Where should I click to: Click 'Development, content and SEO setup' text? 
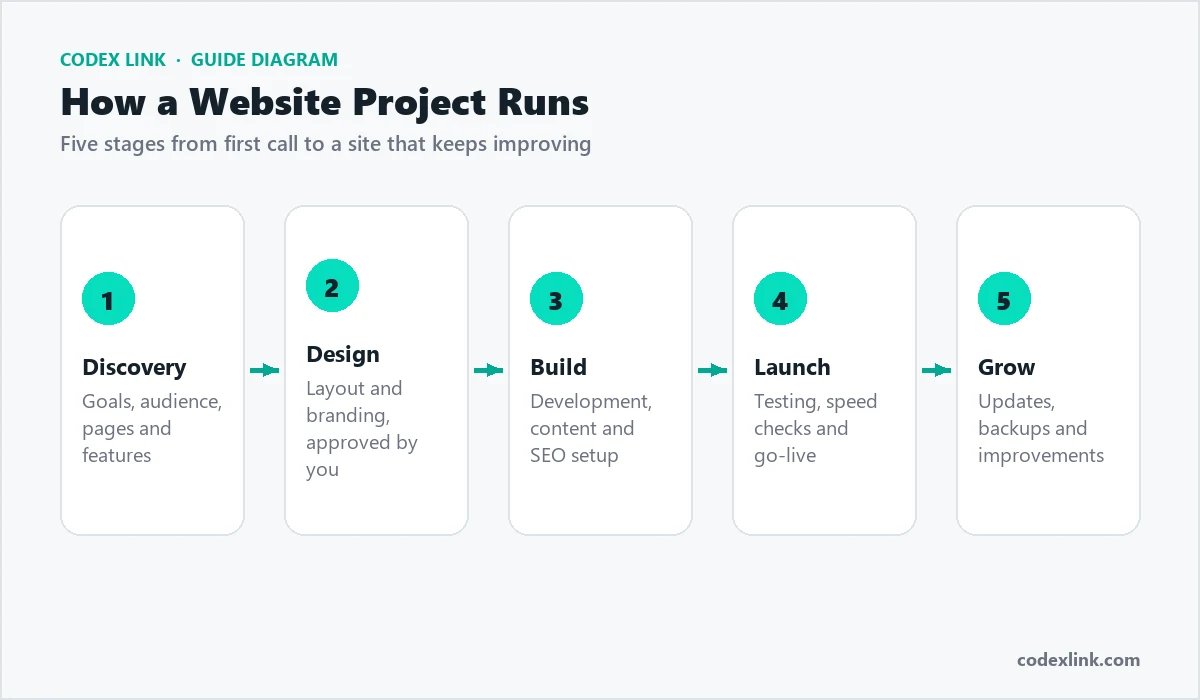click(x=591, y=428)
